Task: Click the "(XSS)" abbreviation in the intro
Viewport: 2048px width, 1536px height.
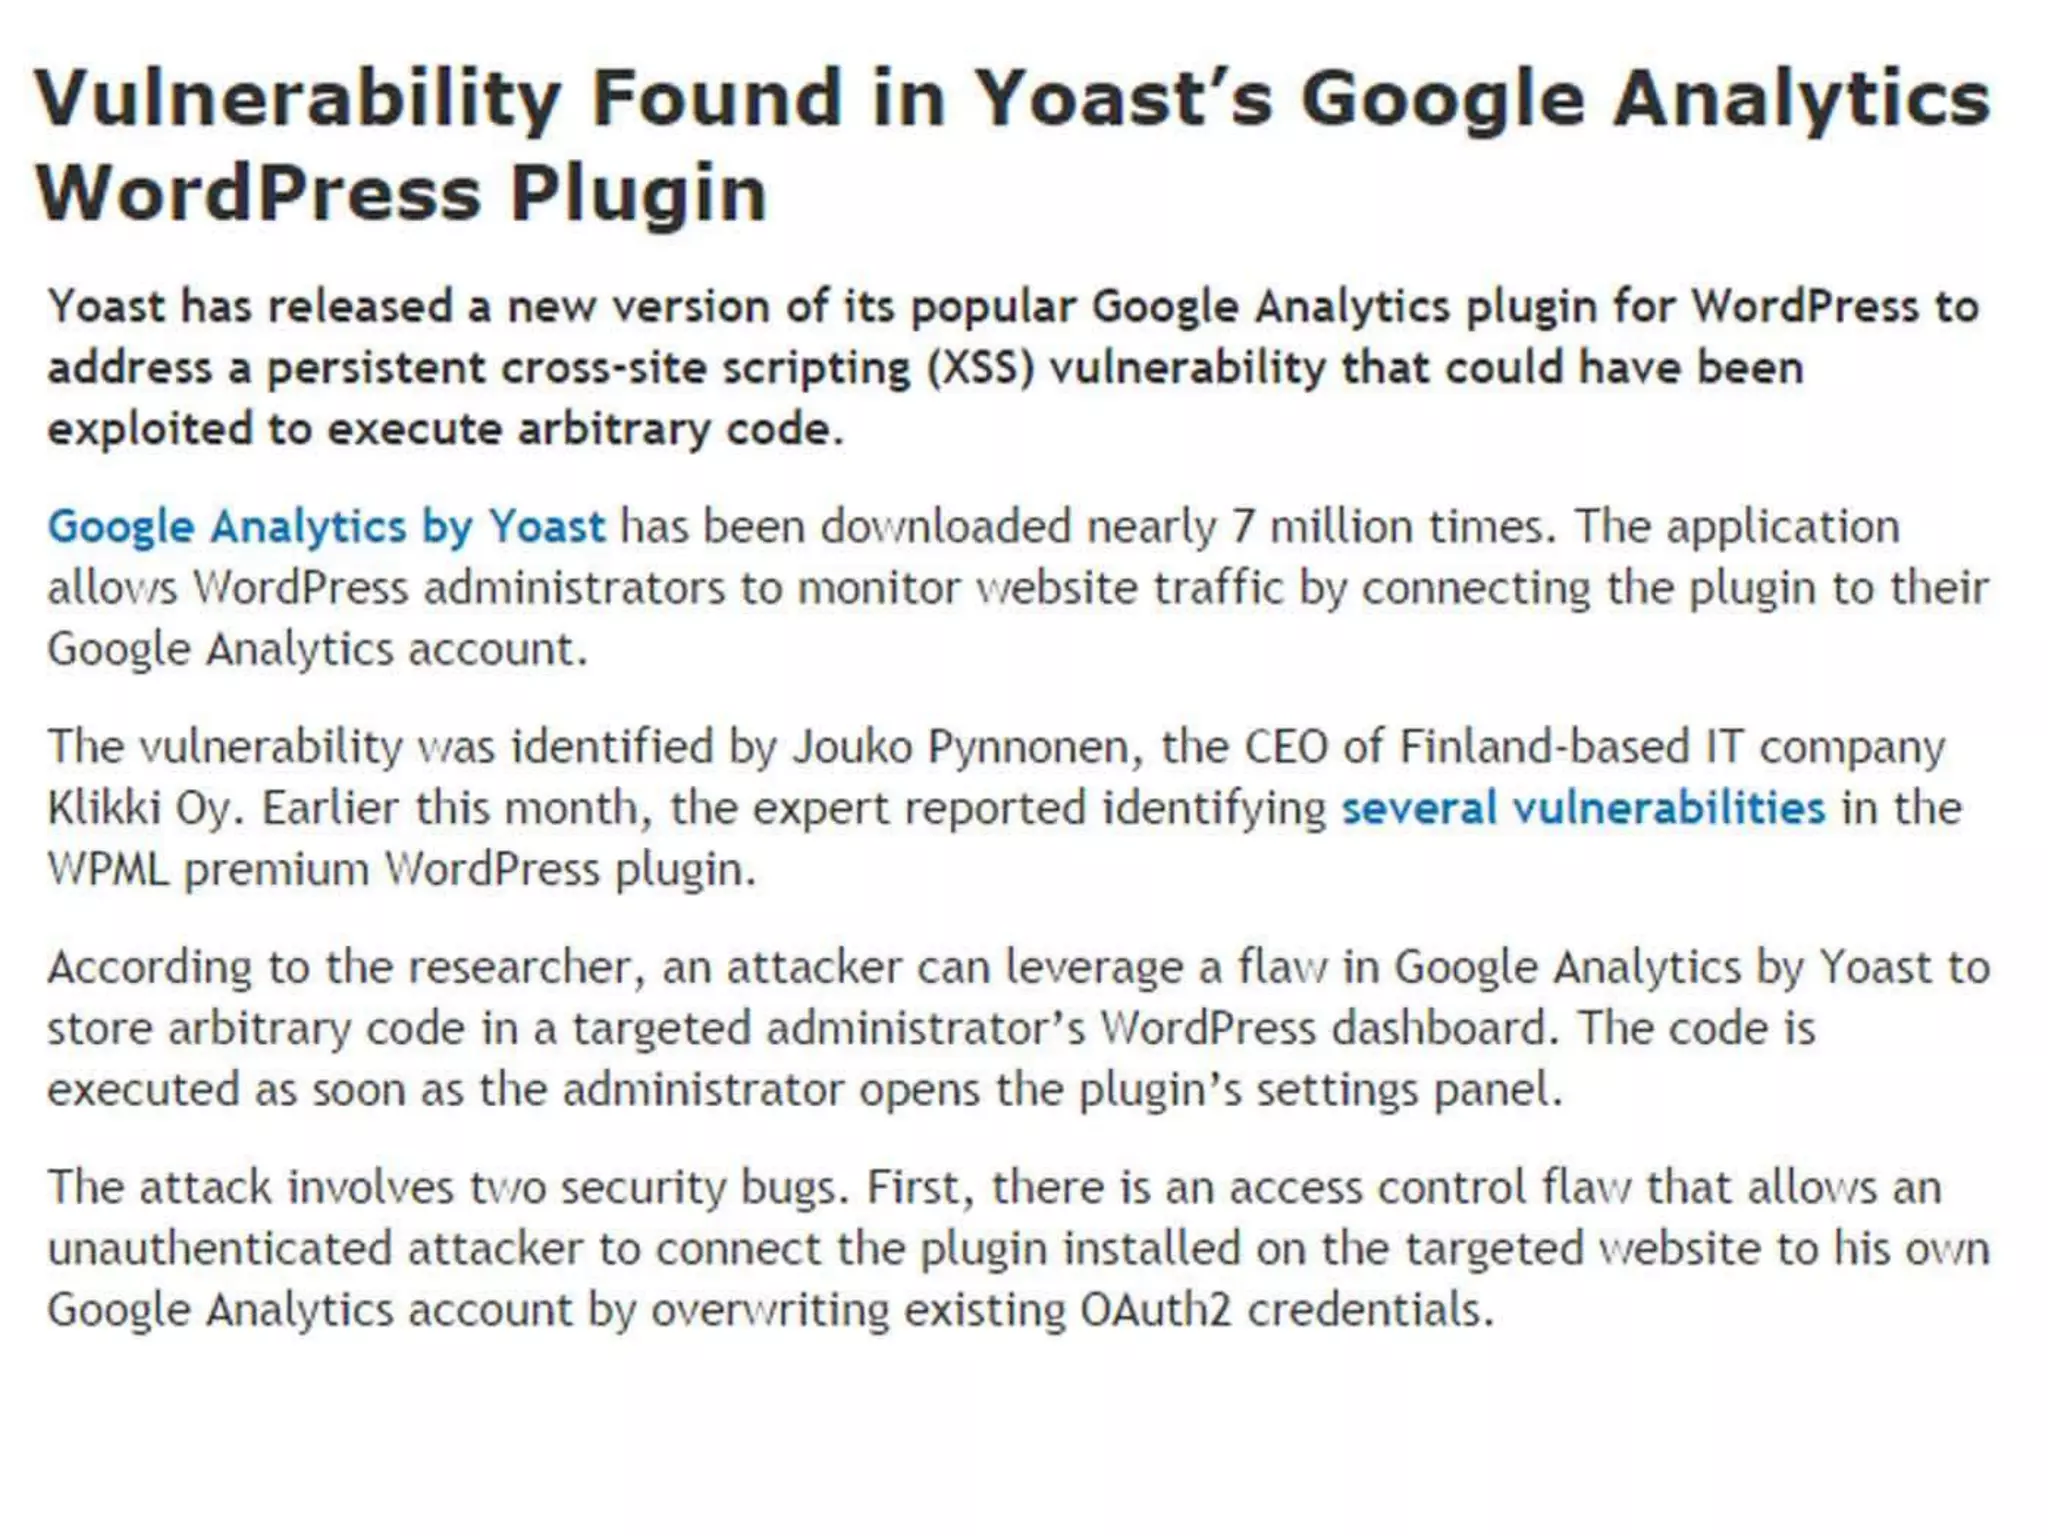Action: (979, 368)
